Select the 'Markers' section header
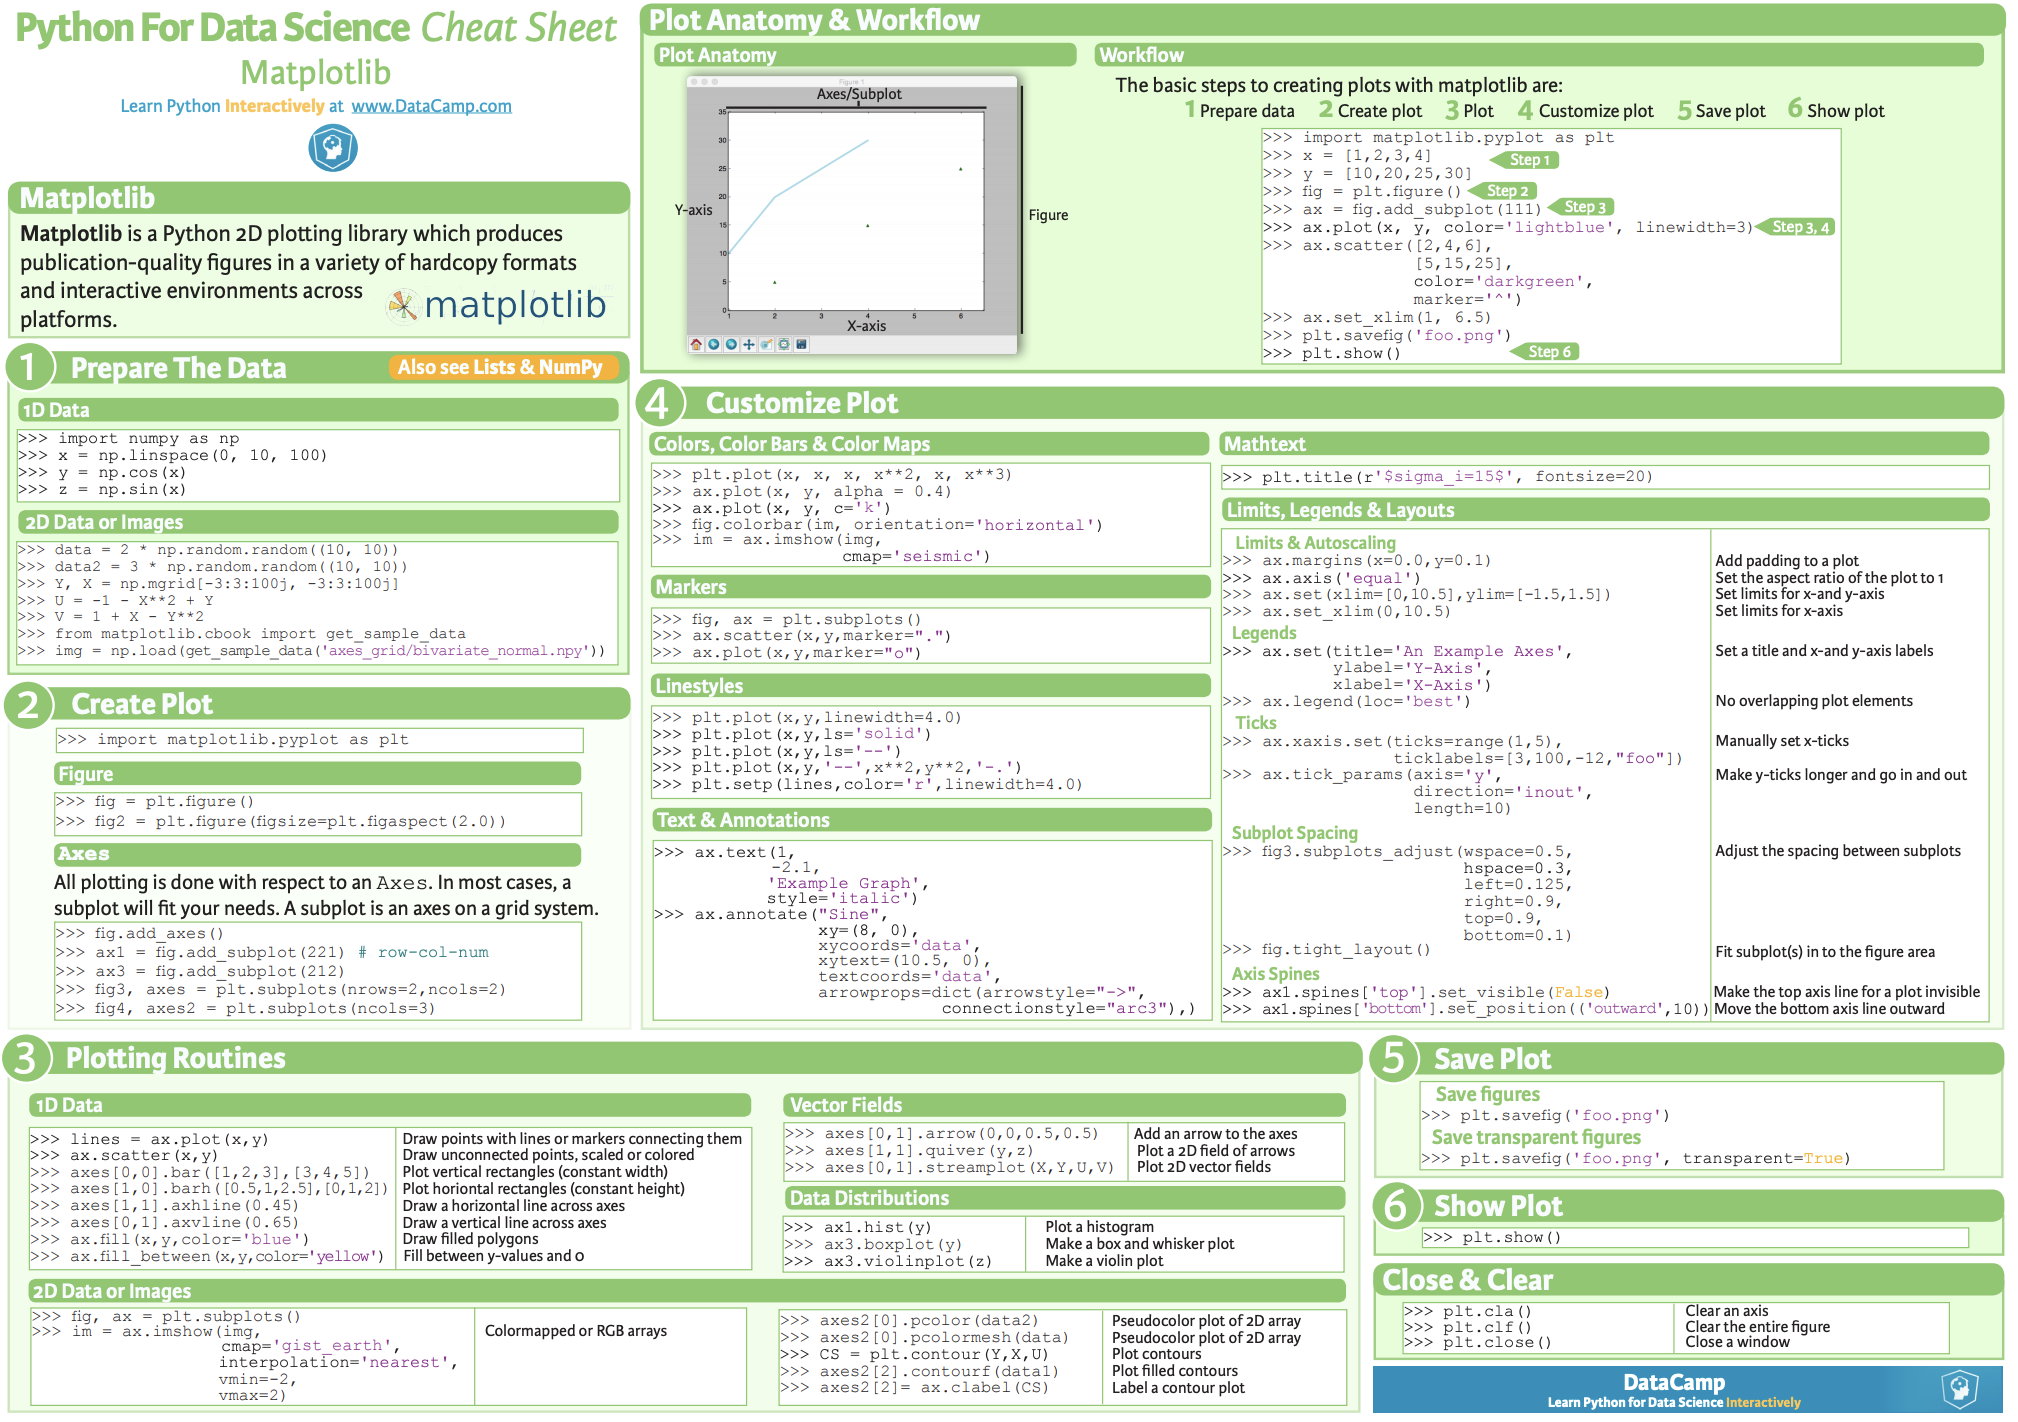The height and width of the screenshot is (1422, 2018). (x=930, y=587)
